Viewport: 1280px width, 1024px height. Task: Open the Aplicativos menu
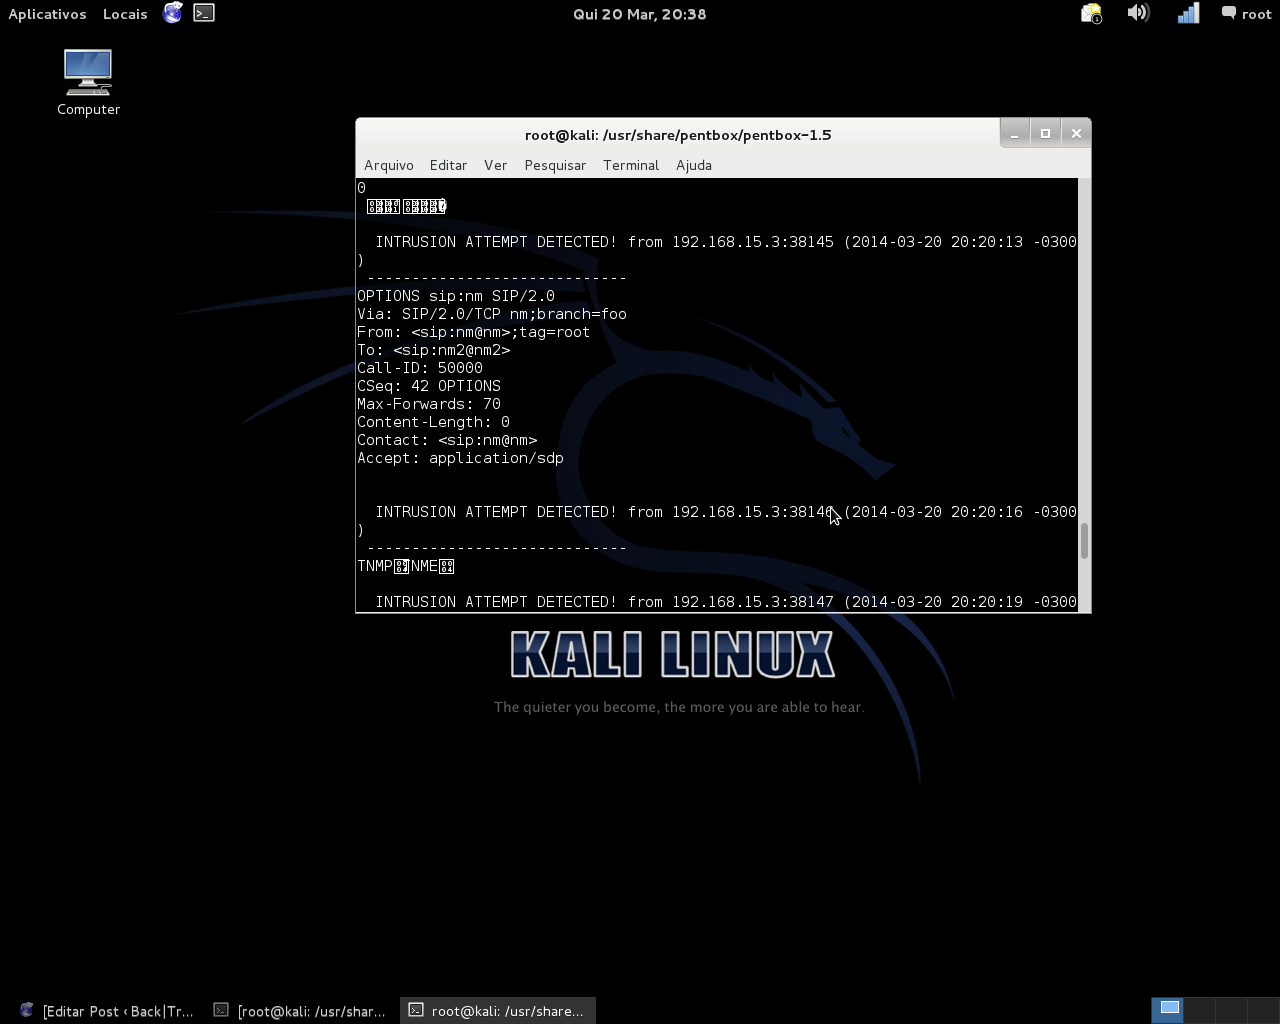click(x=47, y=14)
